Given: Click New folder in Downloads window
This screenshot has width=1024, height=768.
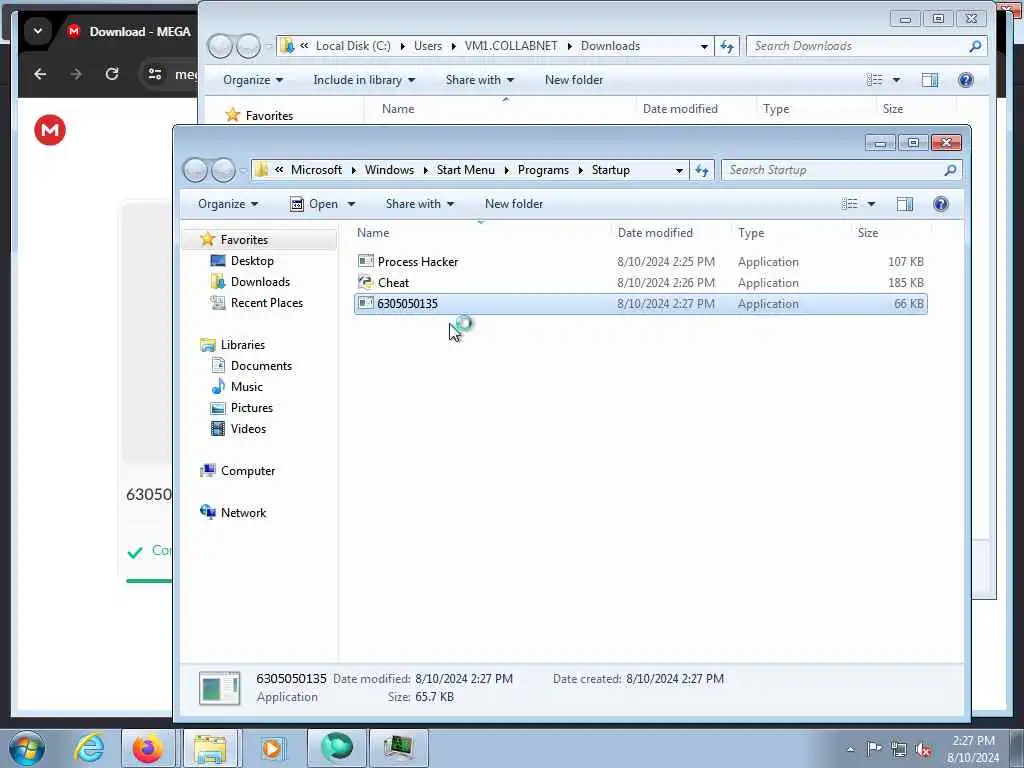Looking at the screenshot, I should [x=574, y=80].
